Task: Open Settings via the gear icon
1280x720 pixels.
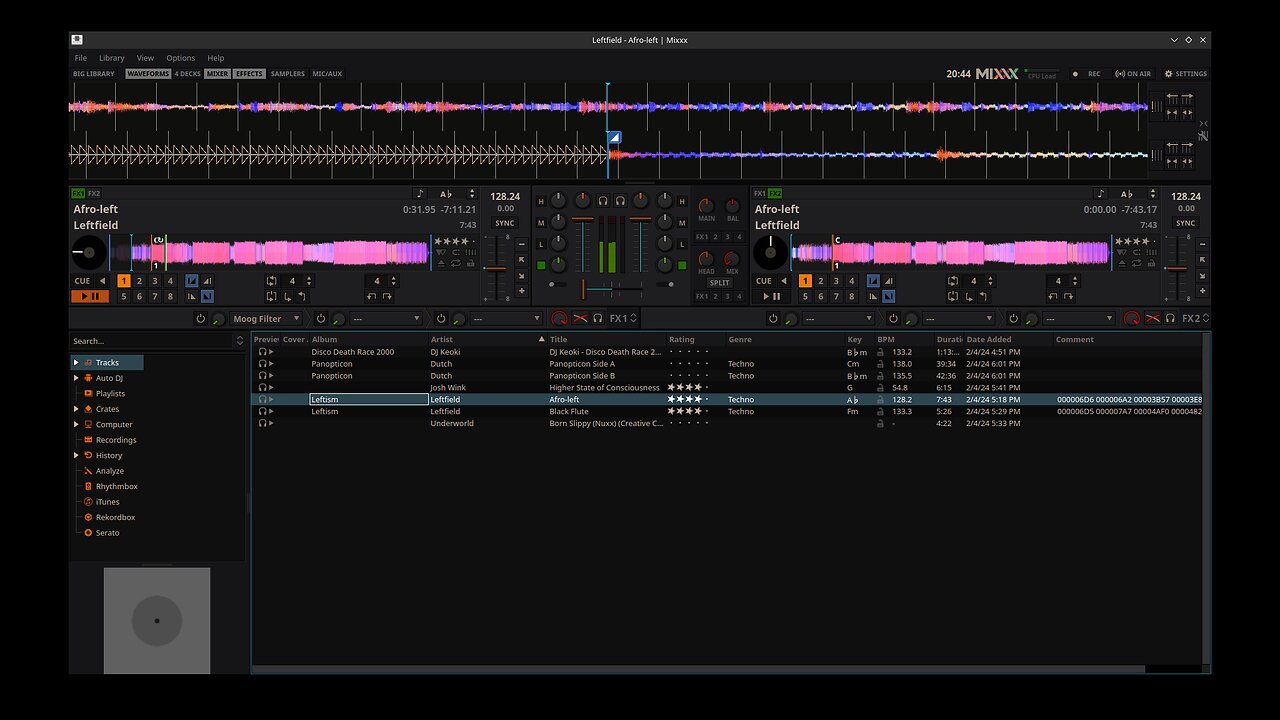Action: 1186,74
